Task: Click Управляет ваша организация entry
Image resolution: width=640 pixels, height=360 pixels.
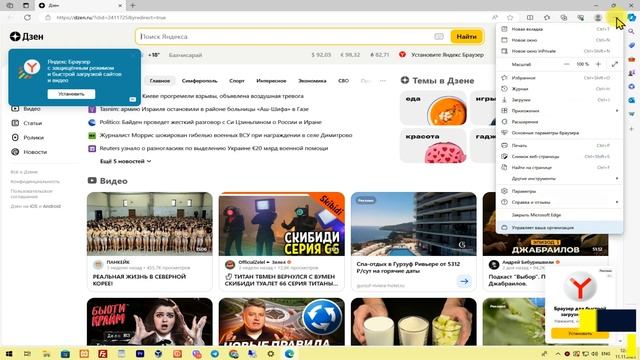Action: [559, 227]
